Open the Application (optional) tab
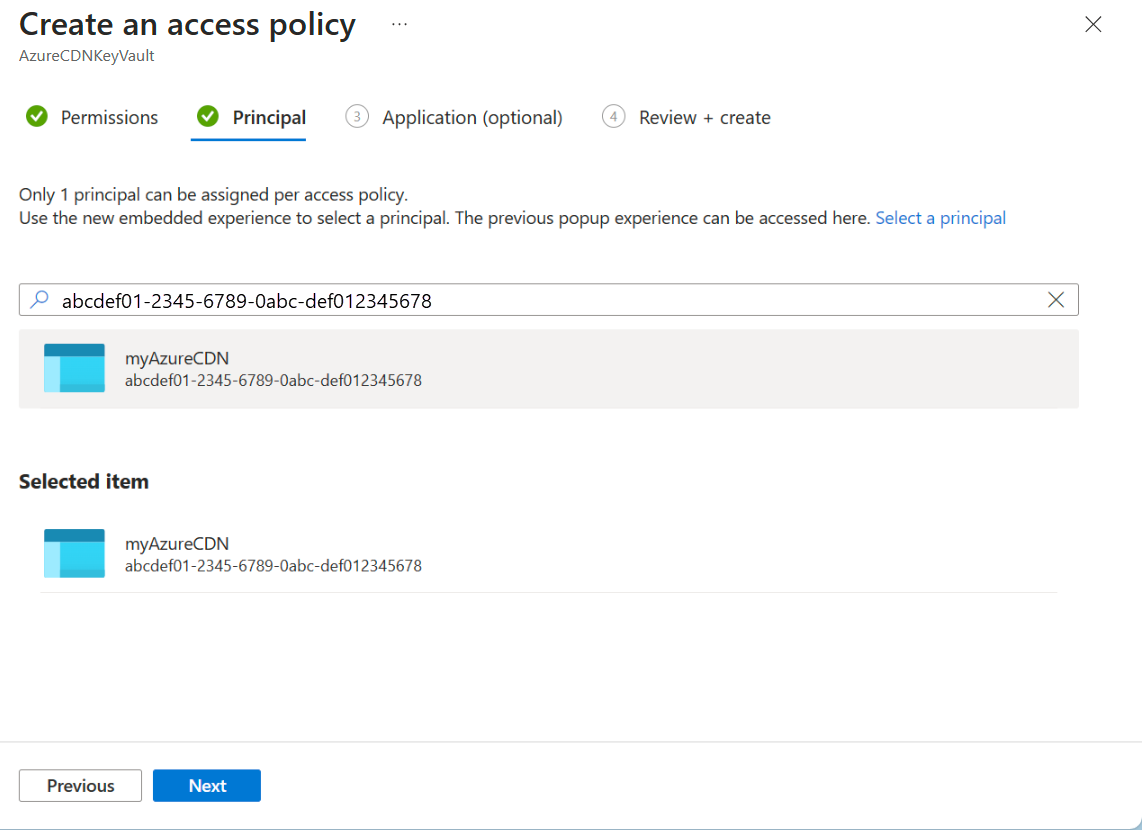The image size is (1142, 830). click(472, 118)
